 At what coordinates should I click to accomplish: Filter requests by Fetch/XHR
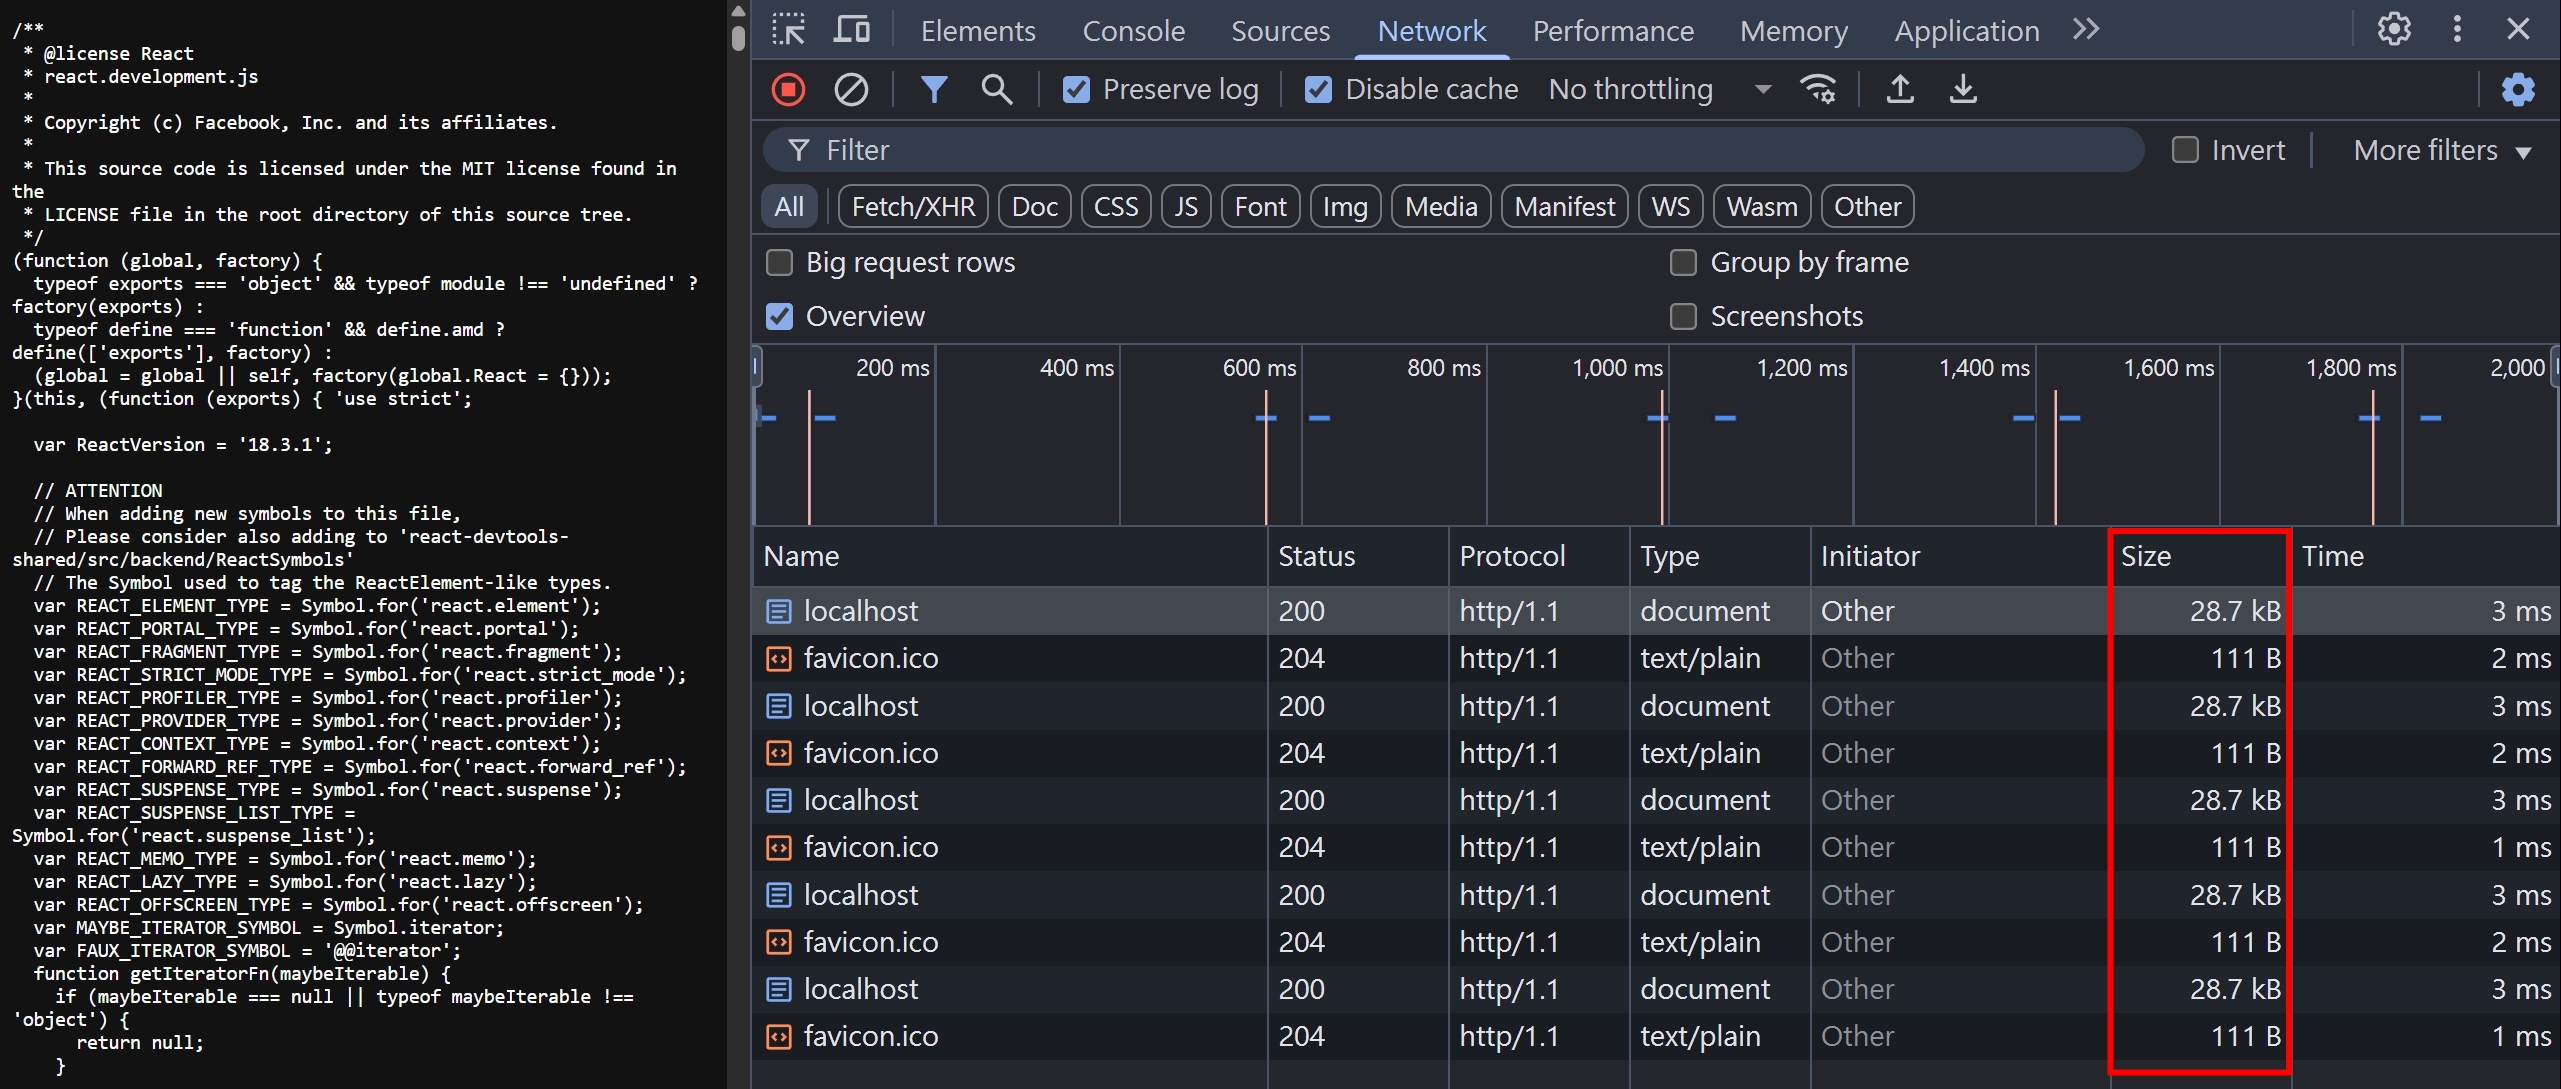tap(913, 207)
